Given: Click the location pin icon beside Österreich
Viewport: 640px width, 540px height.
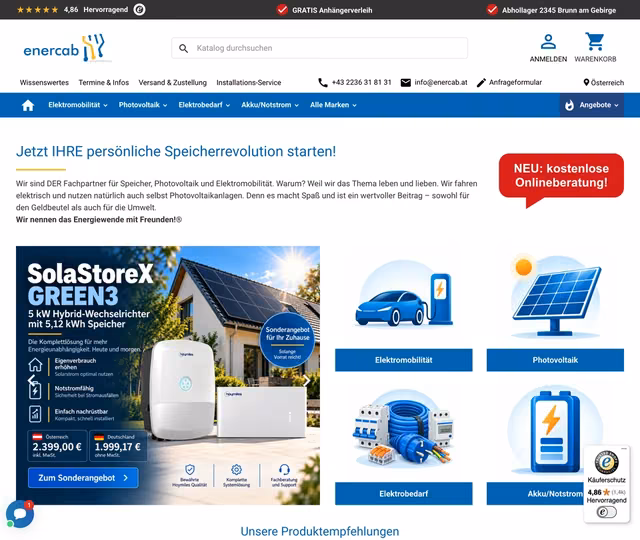Looking at the screenshot, I should tap(586, 82).
